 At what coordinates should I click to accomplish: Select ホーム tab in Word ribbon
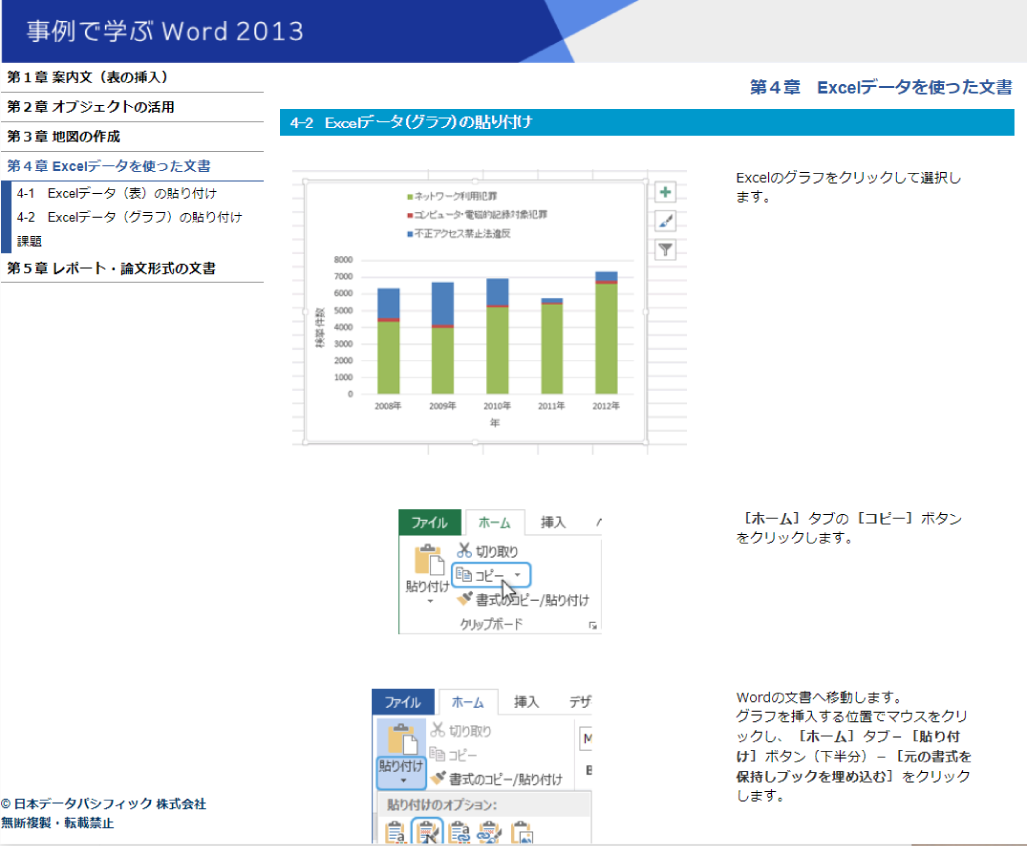(x=468, y=702)
